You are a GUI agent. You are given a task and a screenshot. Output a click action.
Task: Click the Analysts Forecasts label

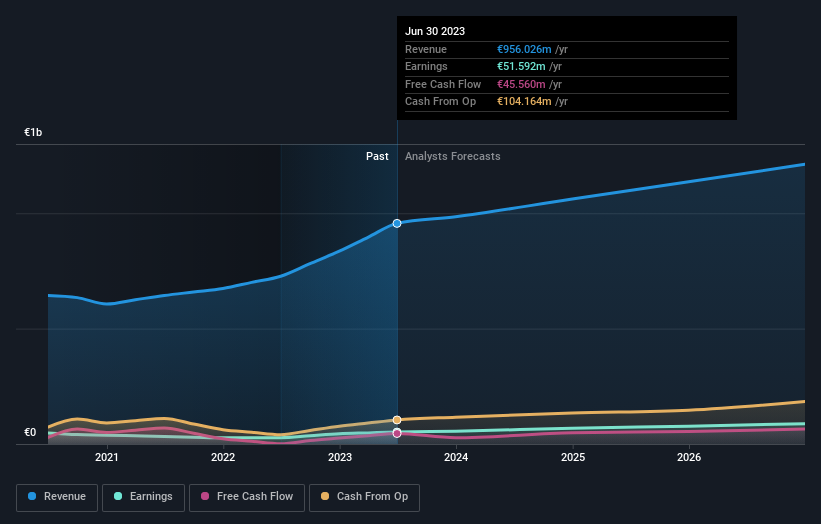click(452, 156)
